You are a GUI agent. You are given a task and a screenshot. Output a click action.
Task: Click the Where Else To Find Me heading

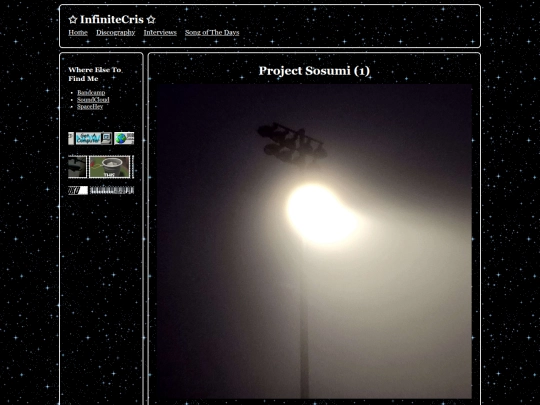coord(95,74)
